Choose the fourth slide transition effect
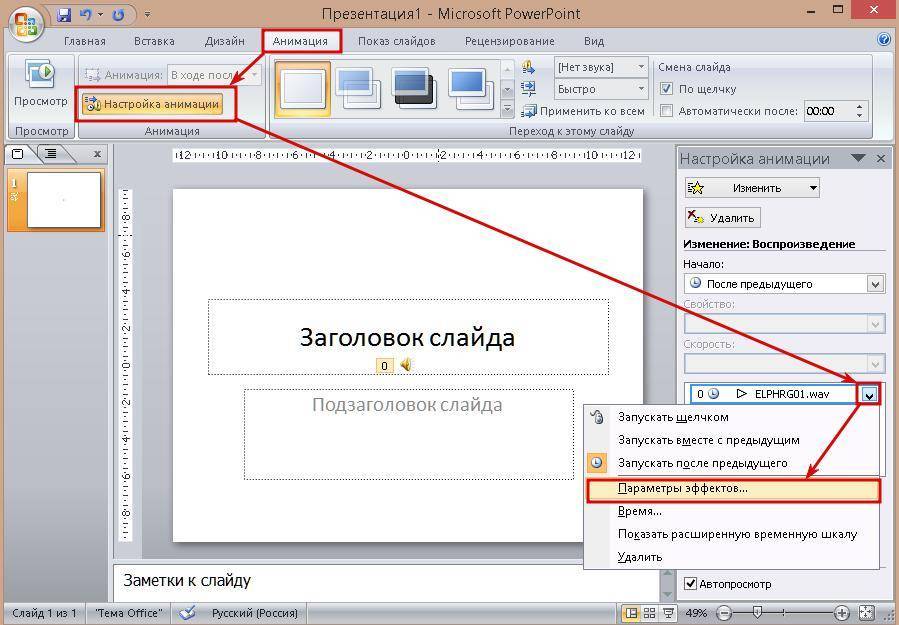The width and height of the screenshot is (899, 625). [470, 89]
